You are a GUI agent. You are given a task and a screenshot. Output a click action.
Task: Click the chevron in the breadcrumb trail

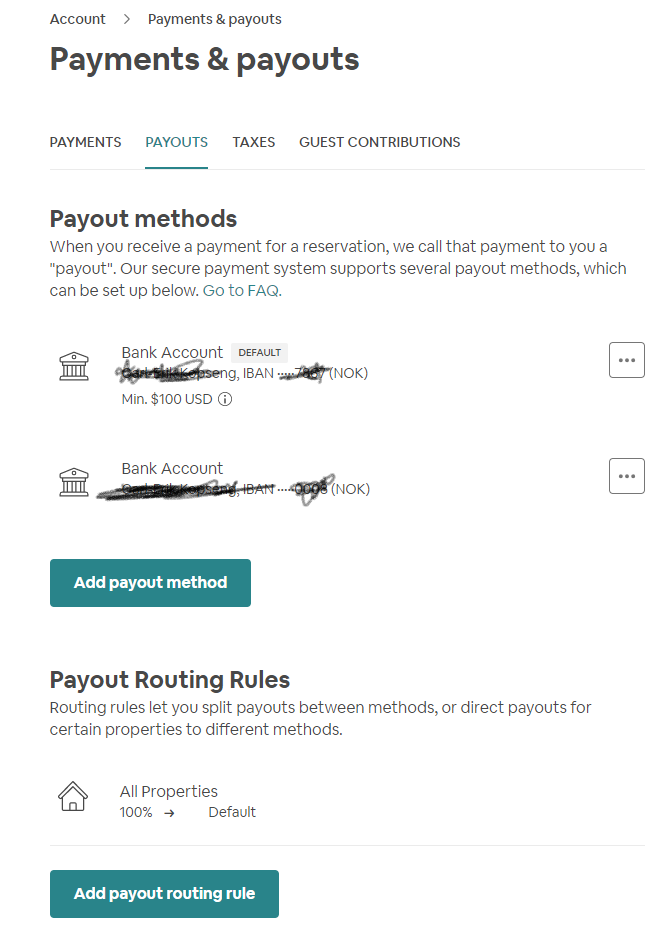pyautogui.click(x=125, y=18)
